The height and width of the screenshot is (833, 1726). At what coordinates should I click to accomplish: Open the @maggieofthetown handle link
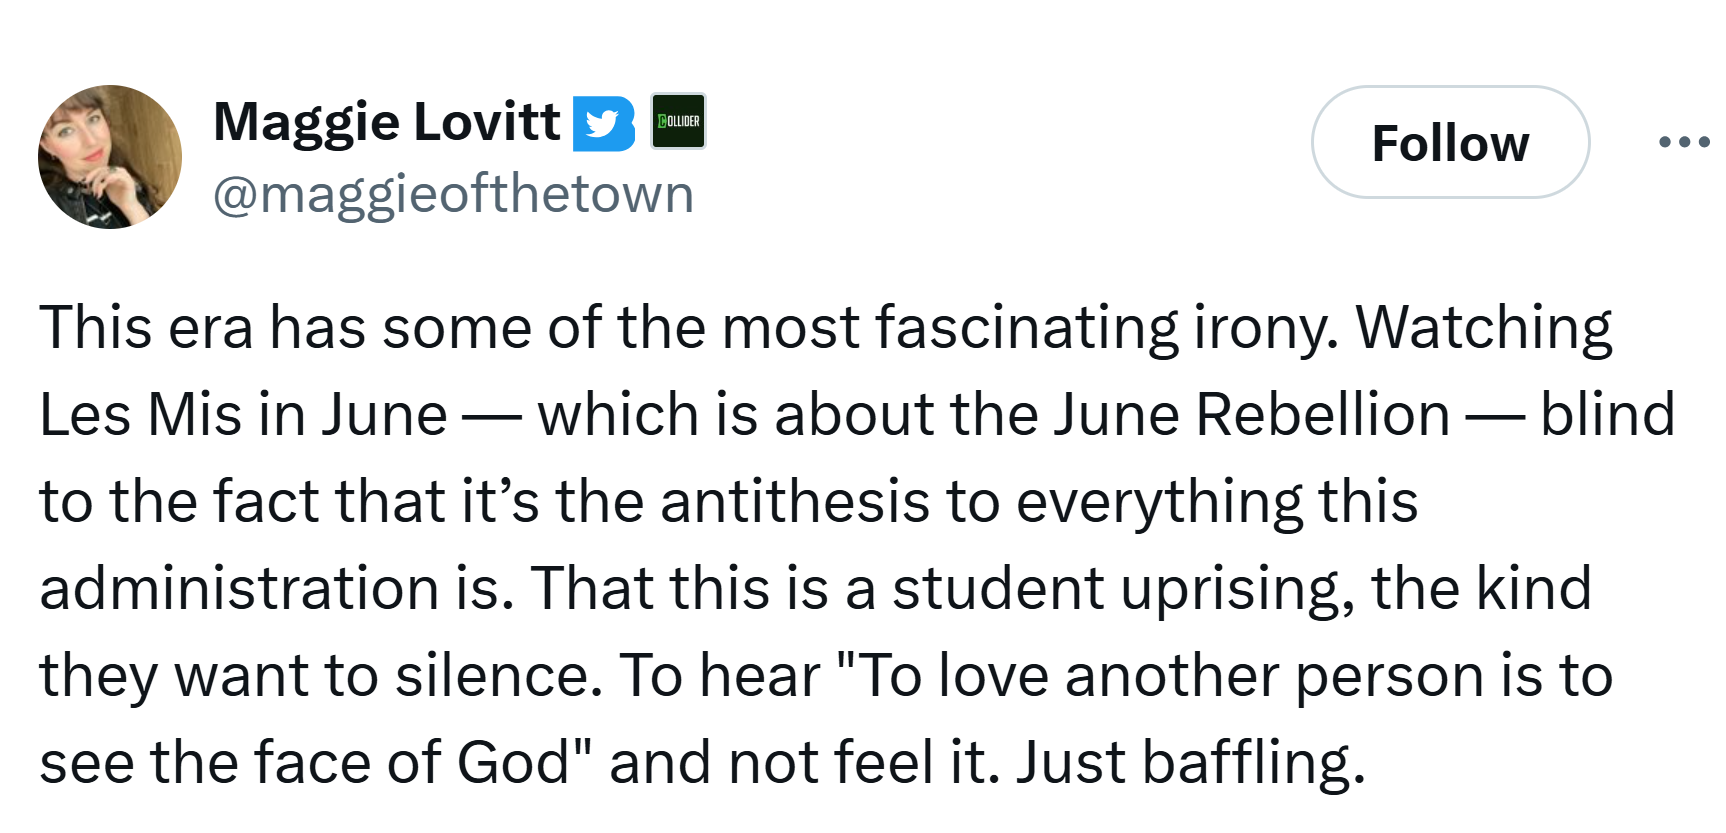tap(453, 194)
